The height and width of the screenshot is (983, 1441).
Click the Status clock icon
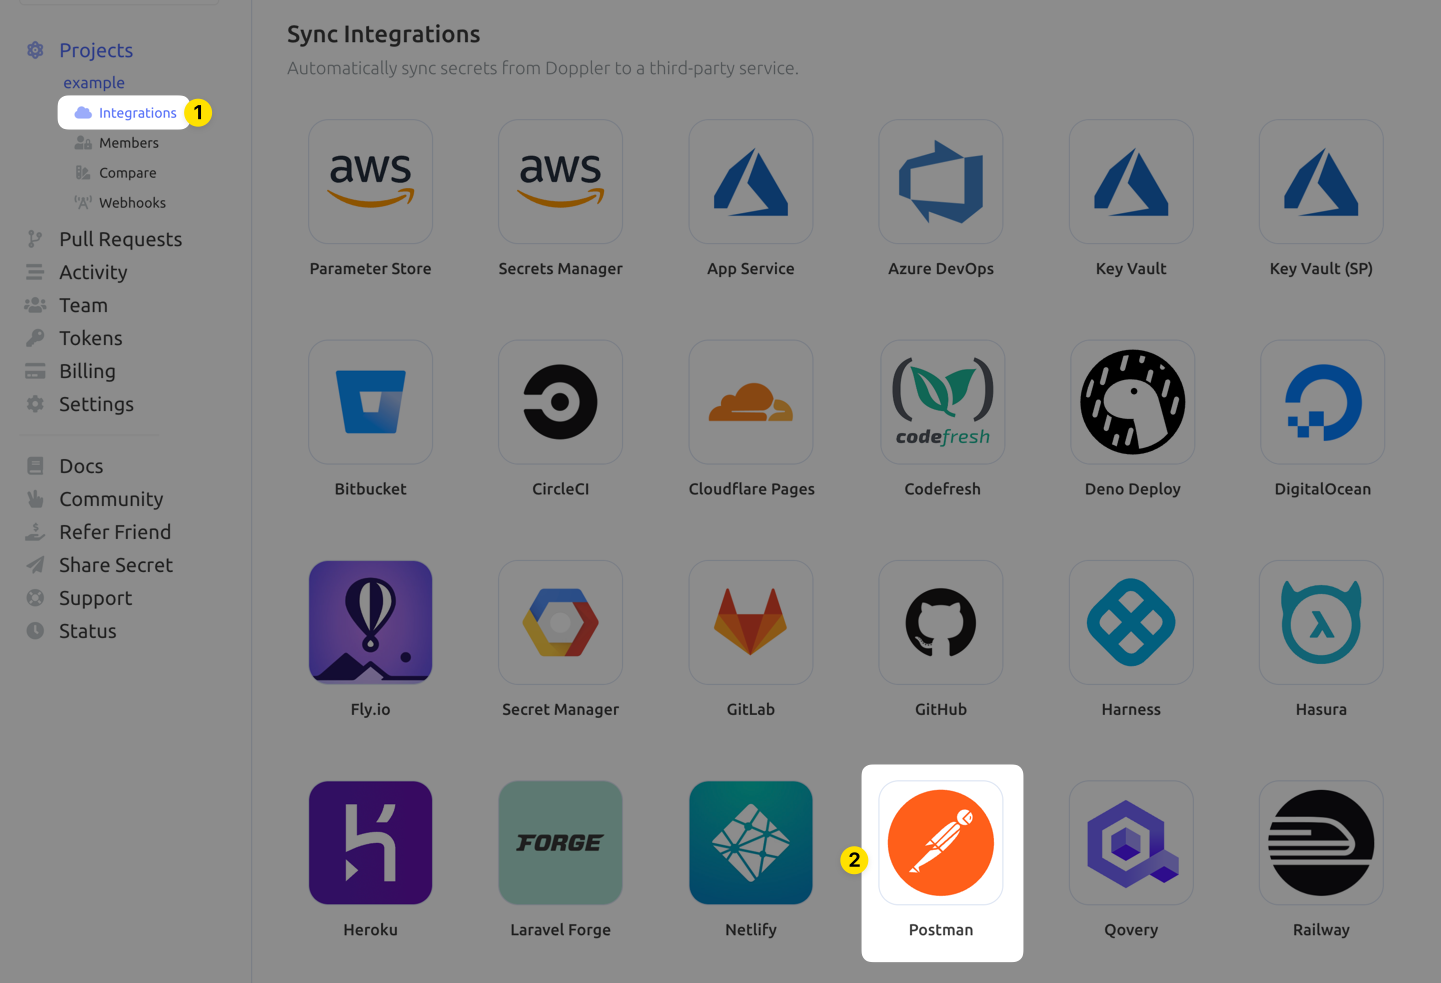pos(35,631)
